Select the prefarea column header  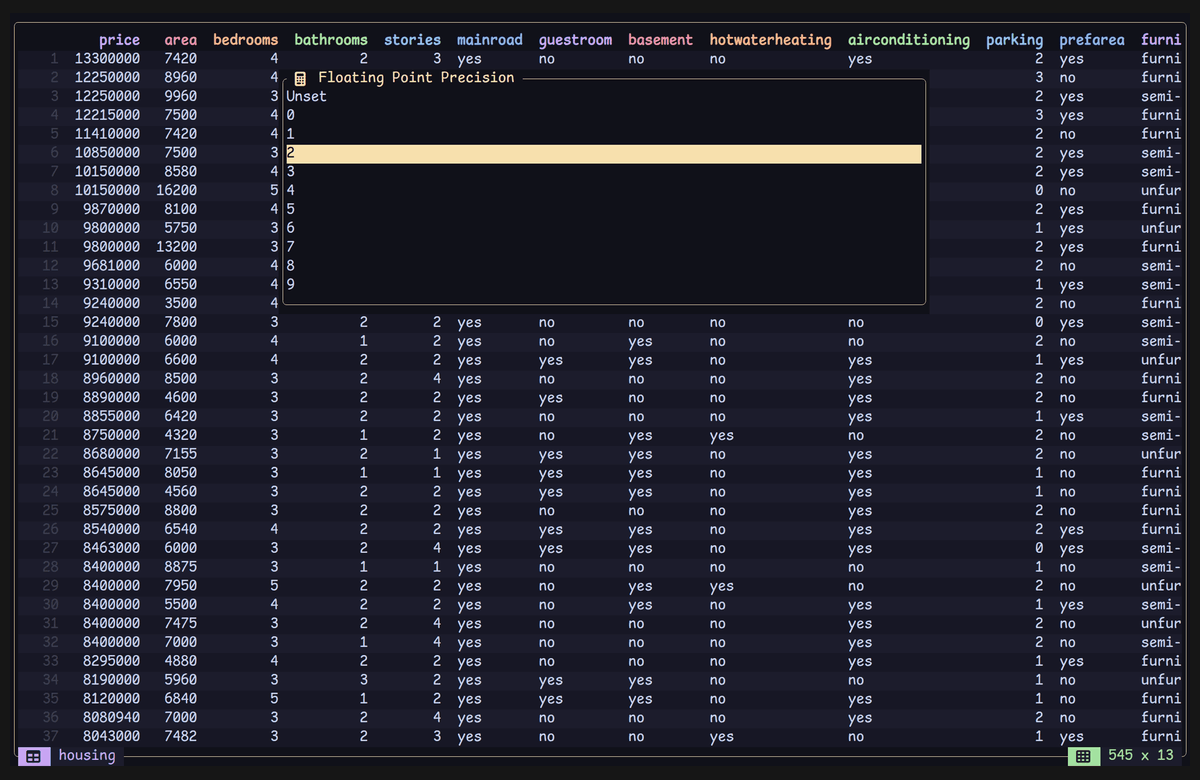1092,40
